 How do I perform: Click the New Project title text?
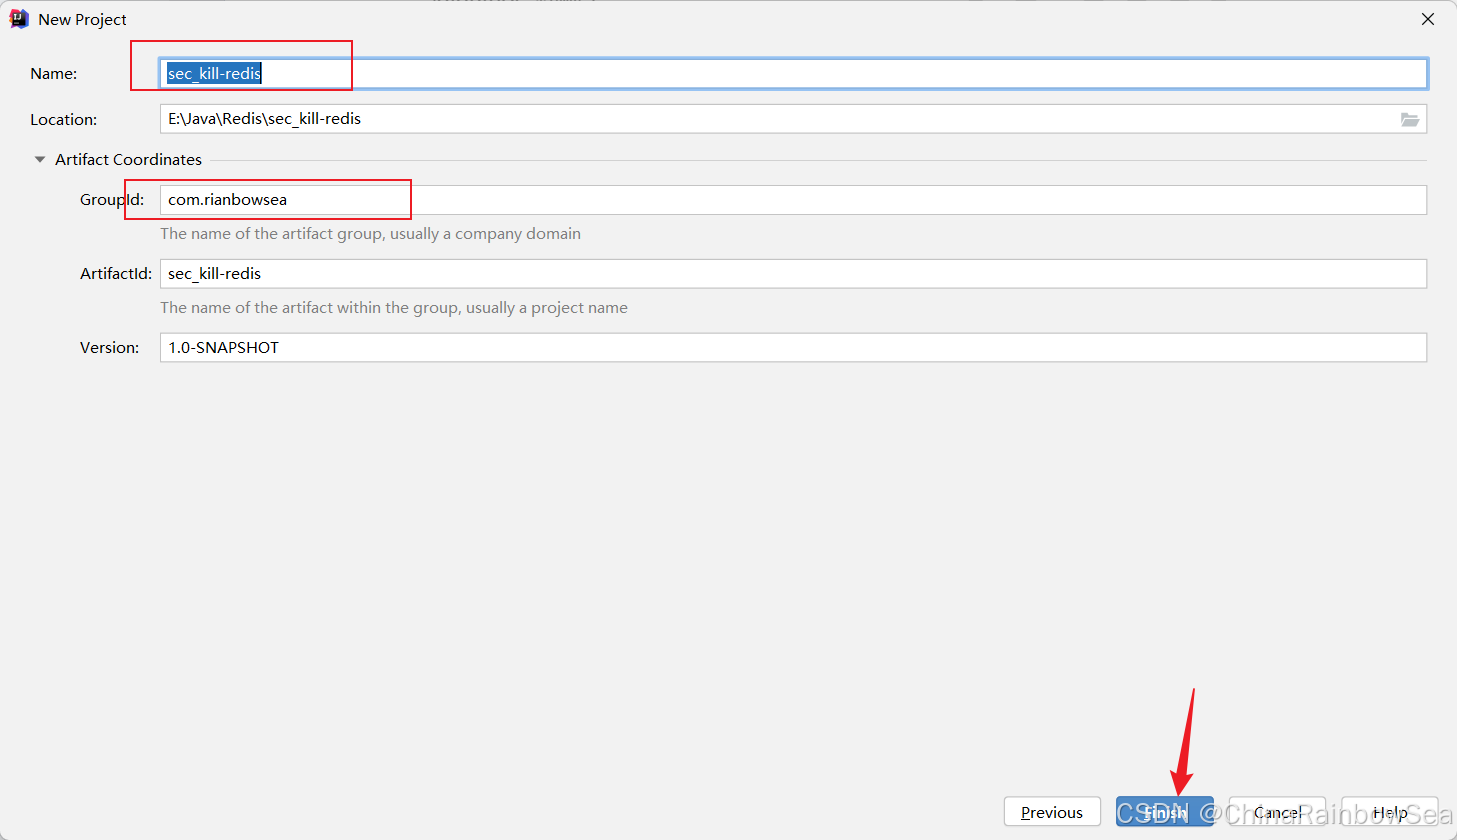pos(82,20)
